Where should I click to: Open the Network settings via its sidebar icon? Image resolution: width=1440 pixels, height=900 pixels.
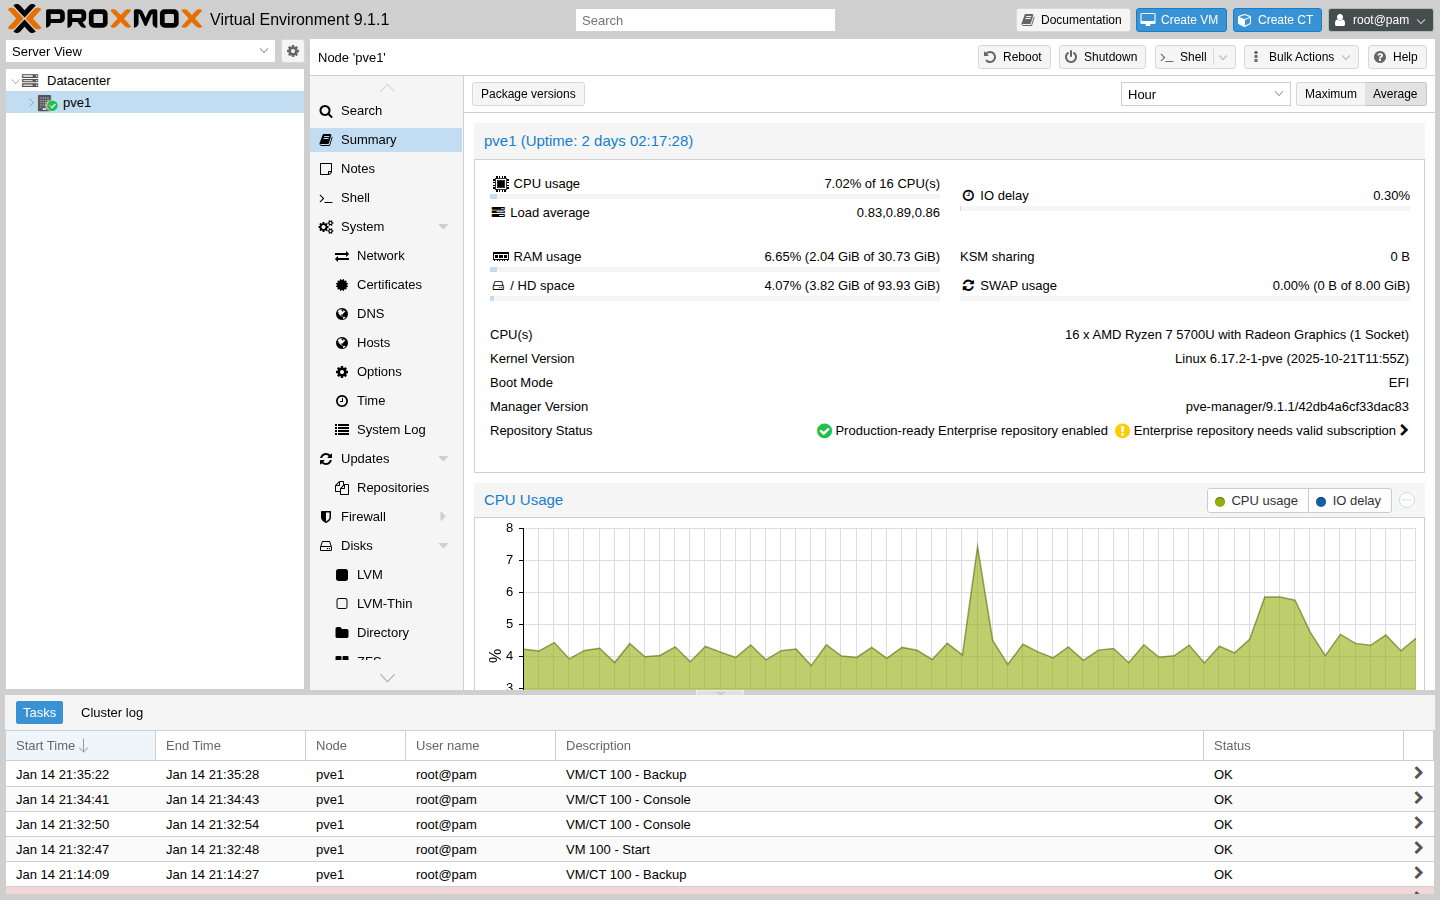click(341, 256)
